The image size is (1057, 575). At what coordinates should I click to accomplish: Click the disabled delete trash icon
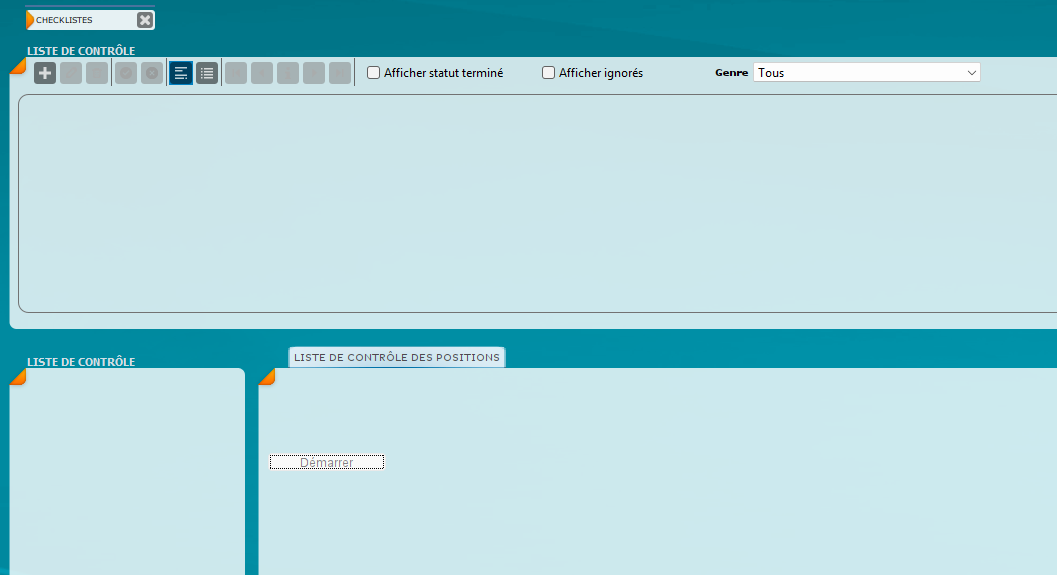click(x=97, y=73)
